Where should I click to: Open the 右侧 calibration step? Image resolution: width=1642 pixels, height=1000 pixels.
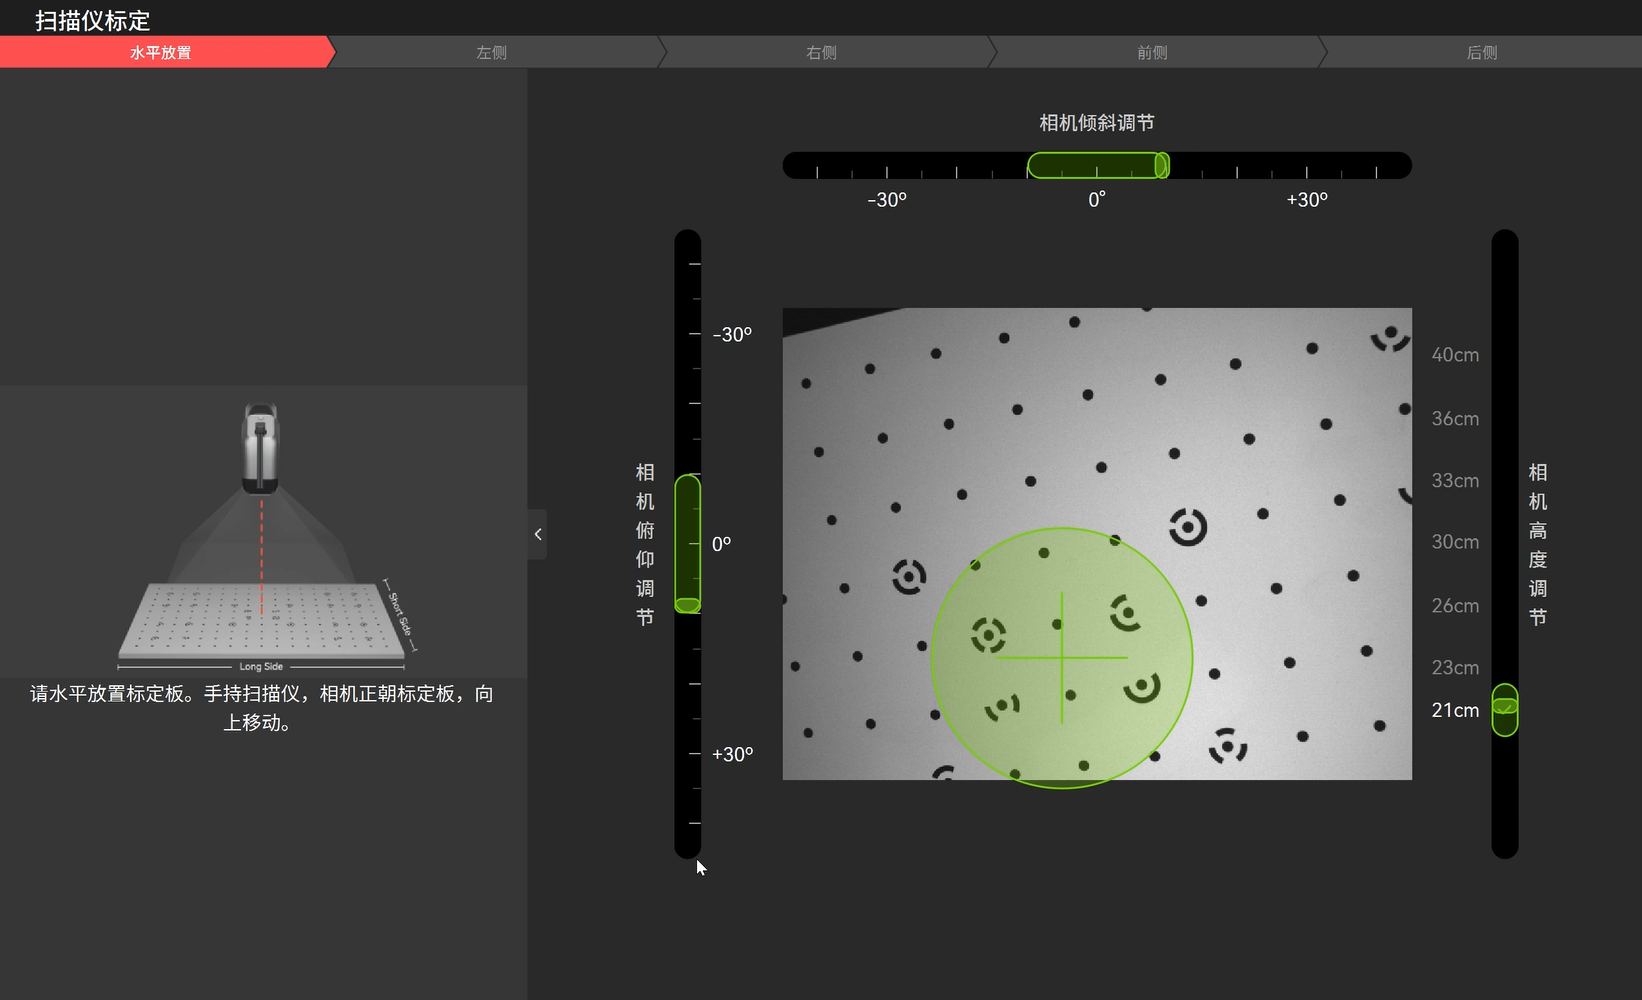pyautogui.click(x=821, y=52)
